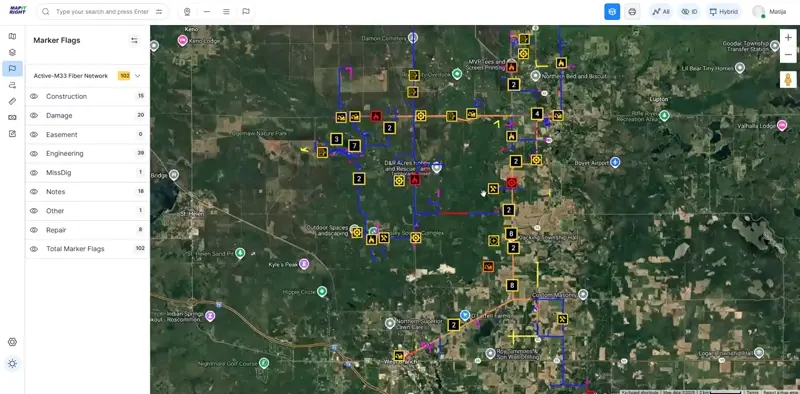Click the Construction category label
800x394 pixels.
(x=66, y=96)
